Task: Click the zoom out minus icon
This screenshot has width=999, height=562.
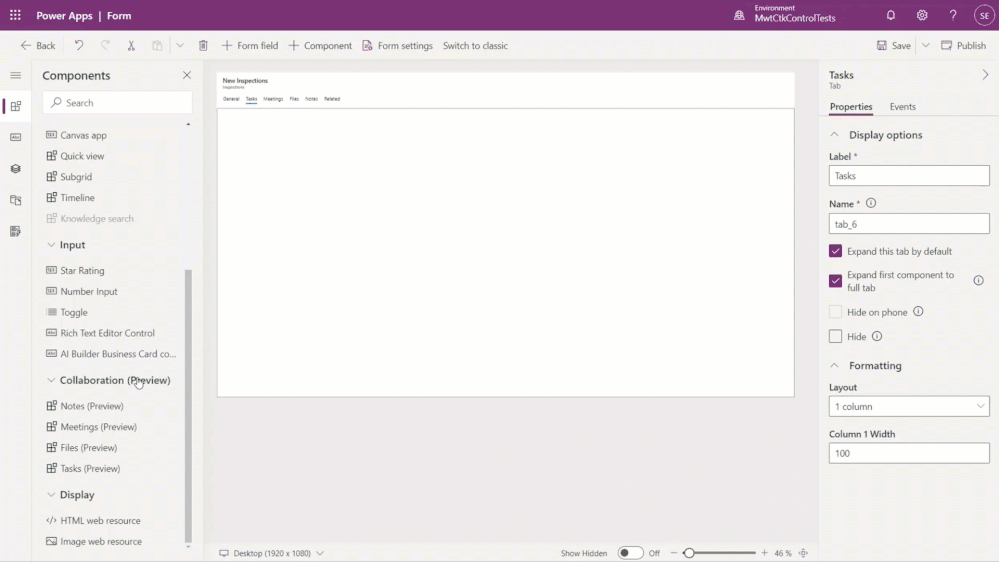Action: (673, 553)
